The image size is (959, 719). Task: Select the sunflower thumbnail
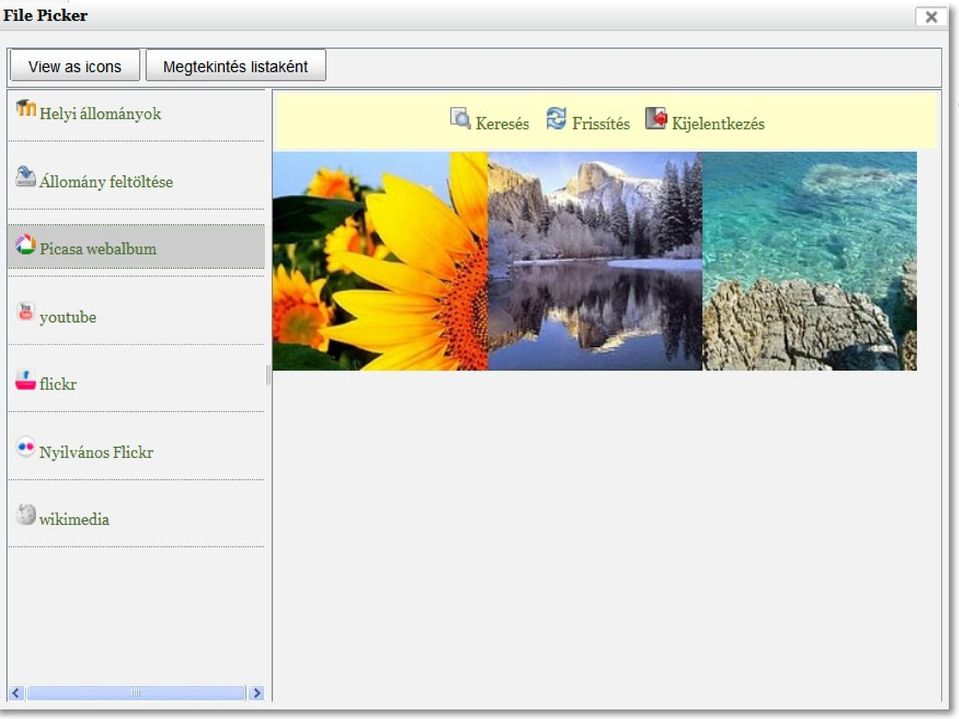click(380, 261)
